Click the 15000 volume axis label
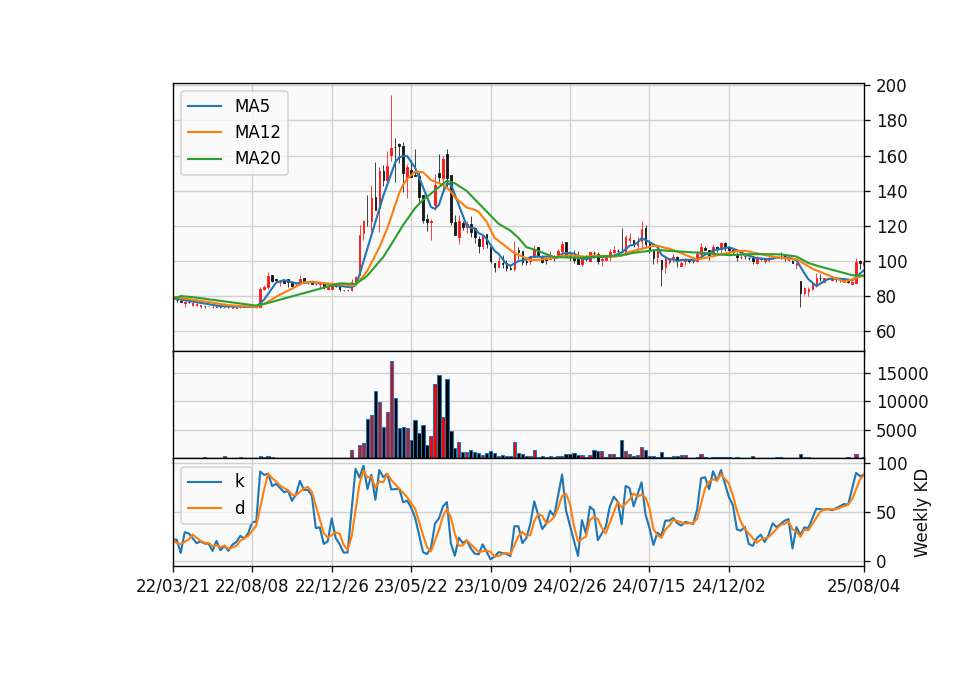960x690 pixels. click(x=902, y=373)
